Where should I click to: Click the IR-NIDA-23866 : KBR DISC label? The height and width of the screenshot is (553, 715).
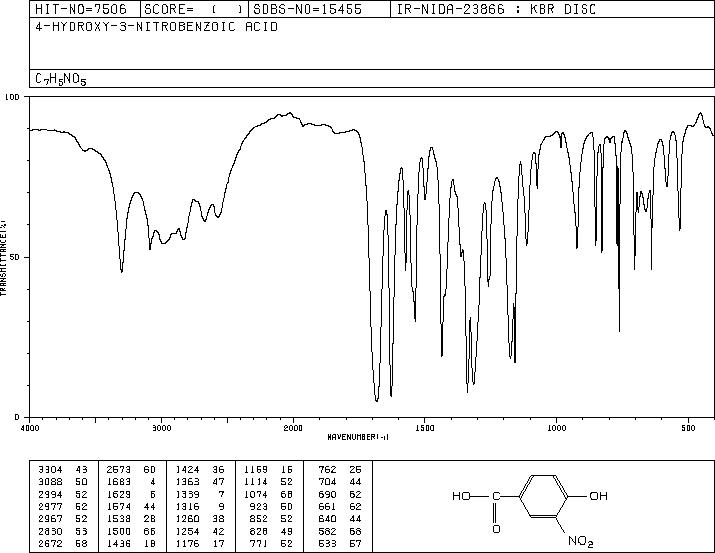click(496, 9)
